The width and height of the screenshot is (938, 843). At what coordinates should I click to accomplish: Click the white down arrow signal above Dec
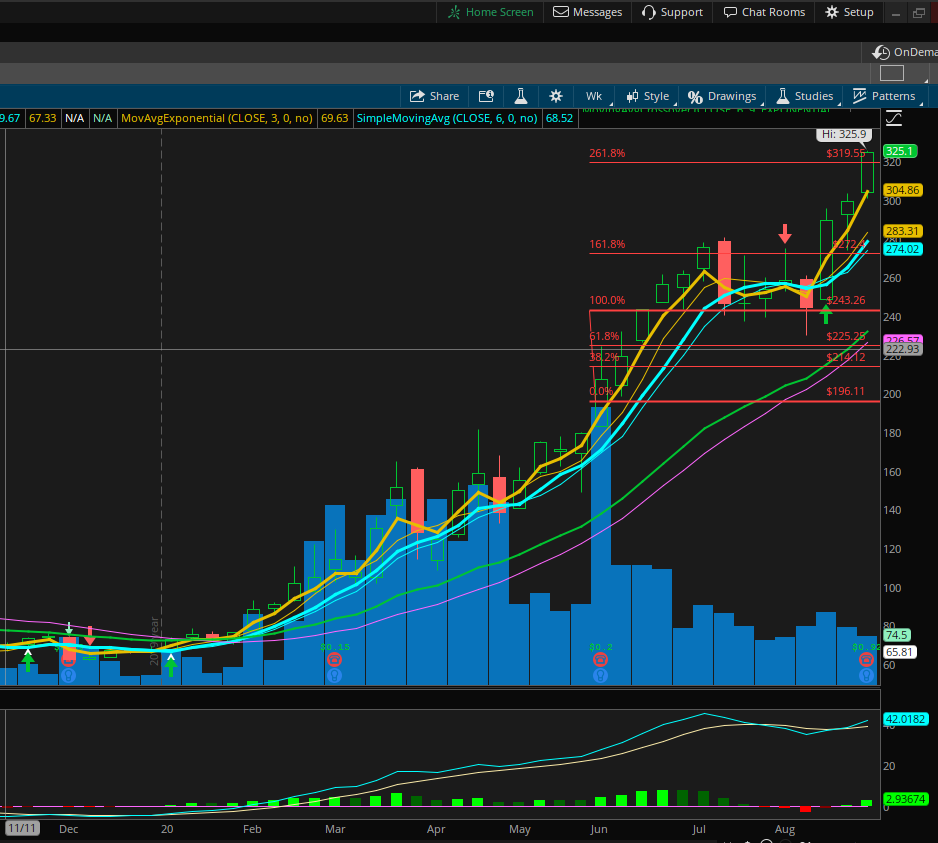(69, 628)
